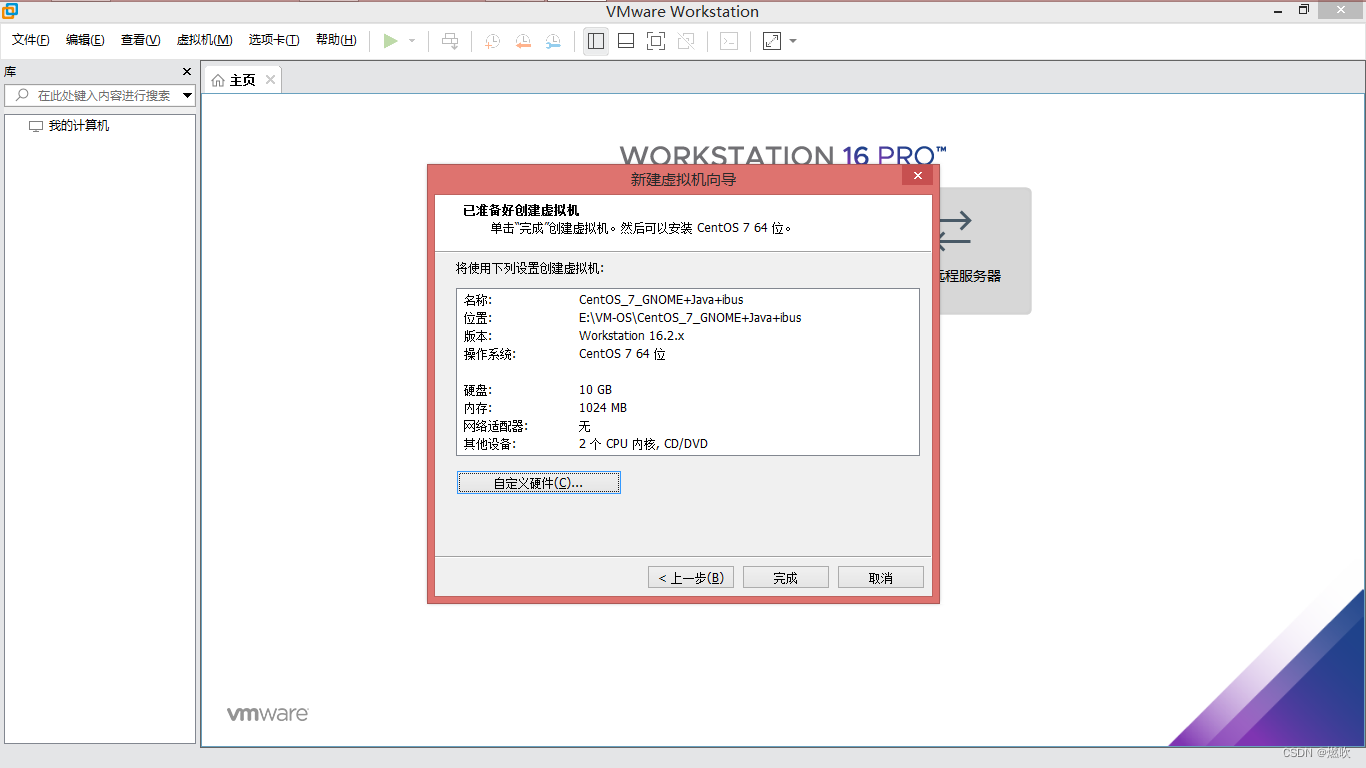Image resolution: width=1366 pixels, height=768 pixels.
Task: Click the Workstation 16.2.x version value
Action: (x=631, y=335)
